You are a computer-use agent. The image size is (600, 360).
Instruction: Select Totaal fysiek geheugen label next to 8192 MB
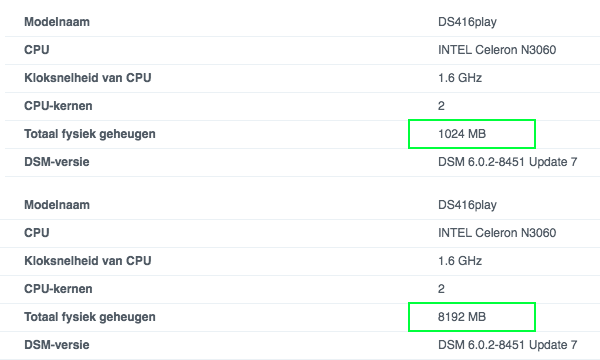[90, 317]
